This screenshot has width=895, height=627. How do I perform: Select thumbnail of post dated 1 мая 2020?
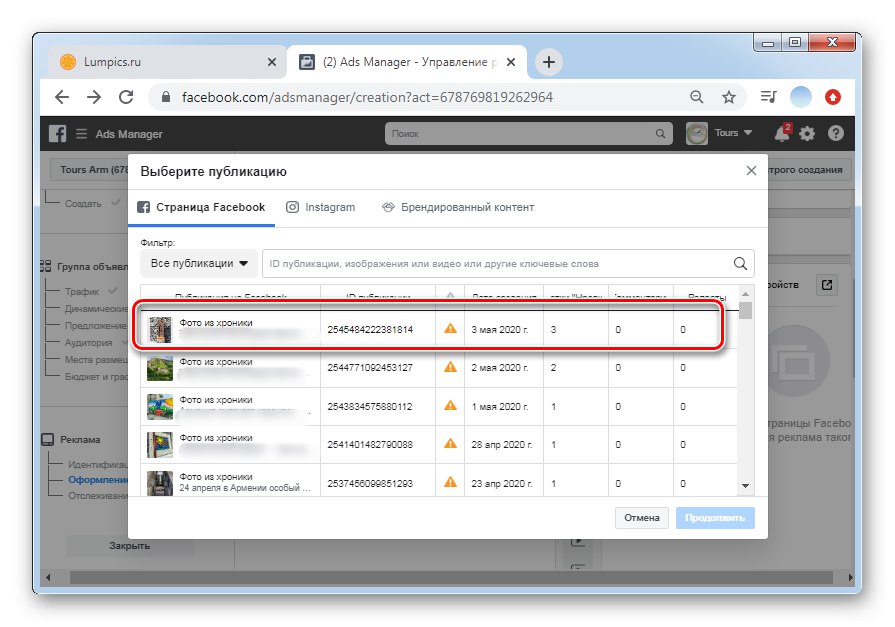pyautogui.click(x=160, y=407)
